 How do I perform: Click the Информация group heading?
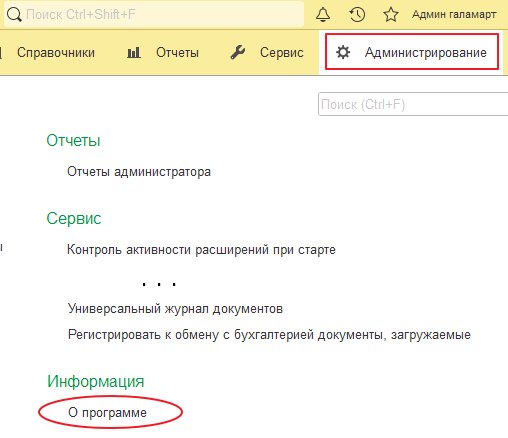coord(96,381)
